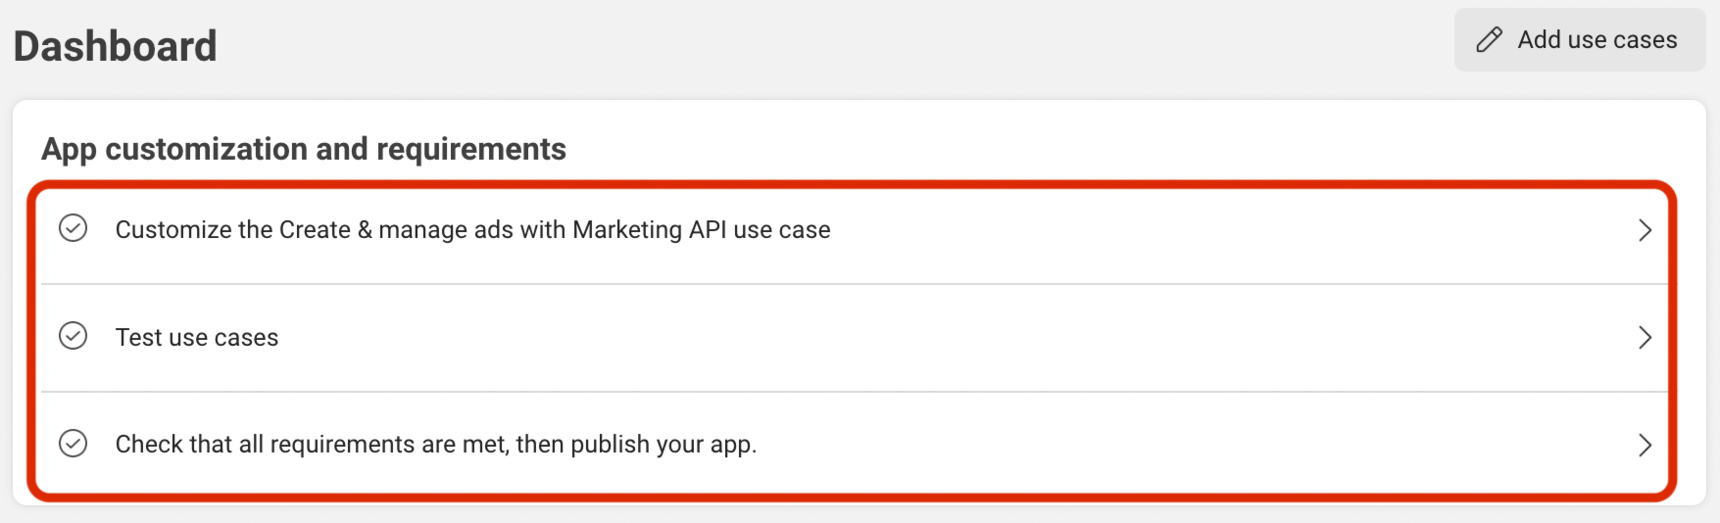Click the pencil icon beside Add use cases

tap(1489, 40)
